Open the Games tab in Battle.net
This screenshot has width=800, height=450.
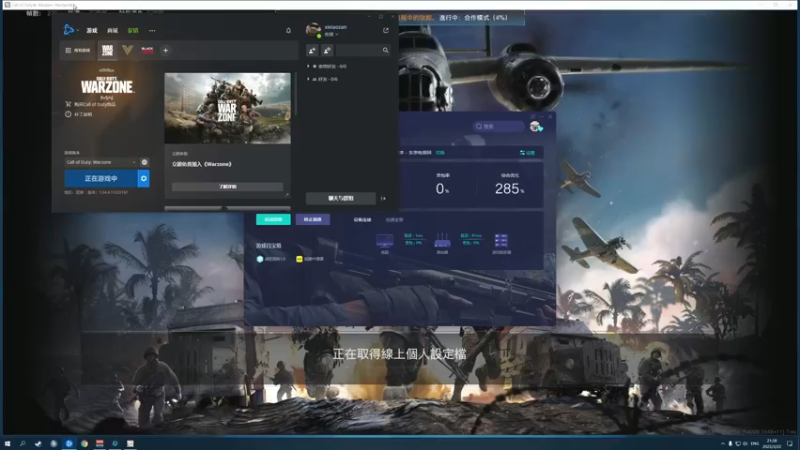92,31
